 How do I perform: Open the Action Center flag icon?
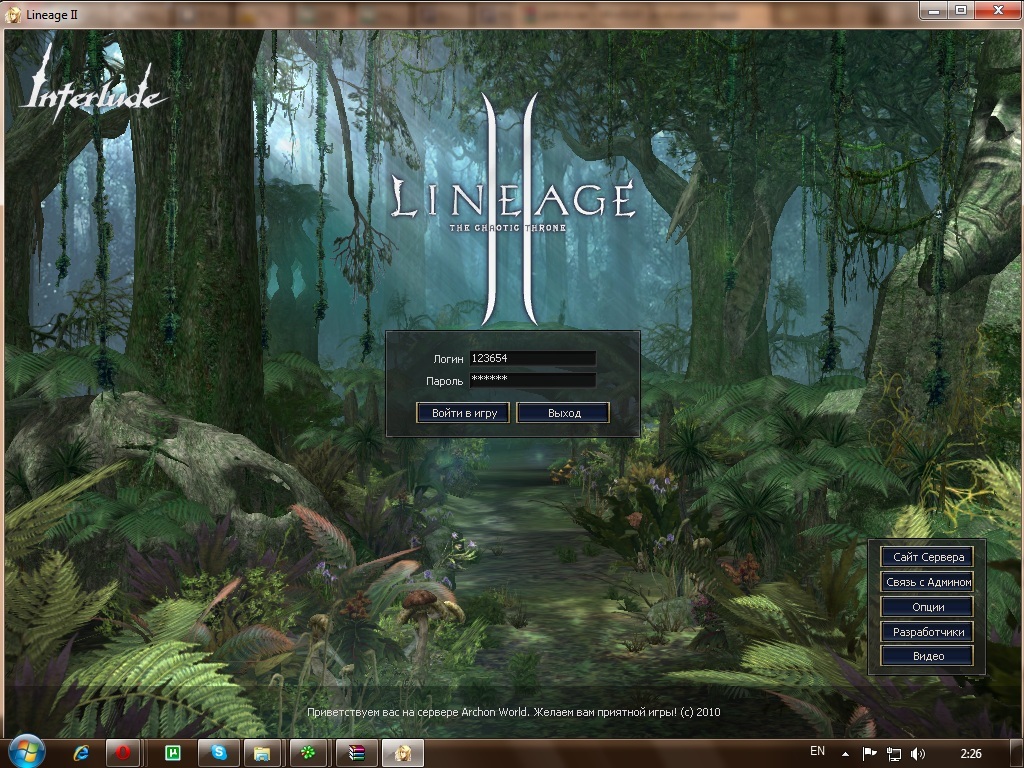coord(869,754)
